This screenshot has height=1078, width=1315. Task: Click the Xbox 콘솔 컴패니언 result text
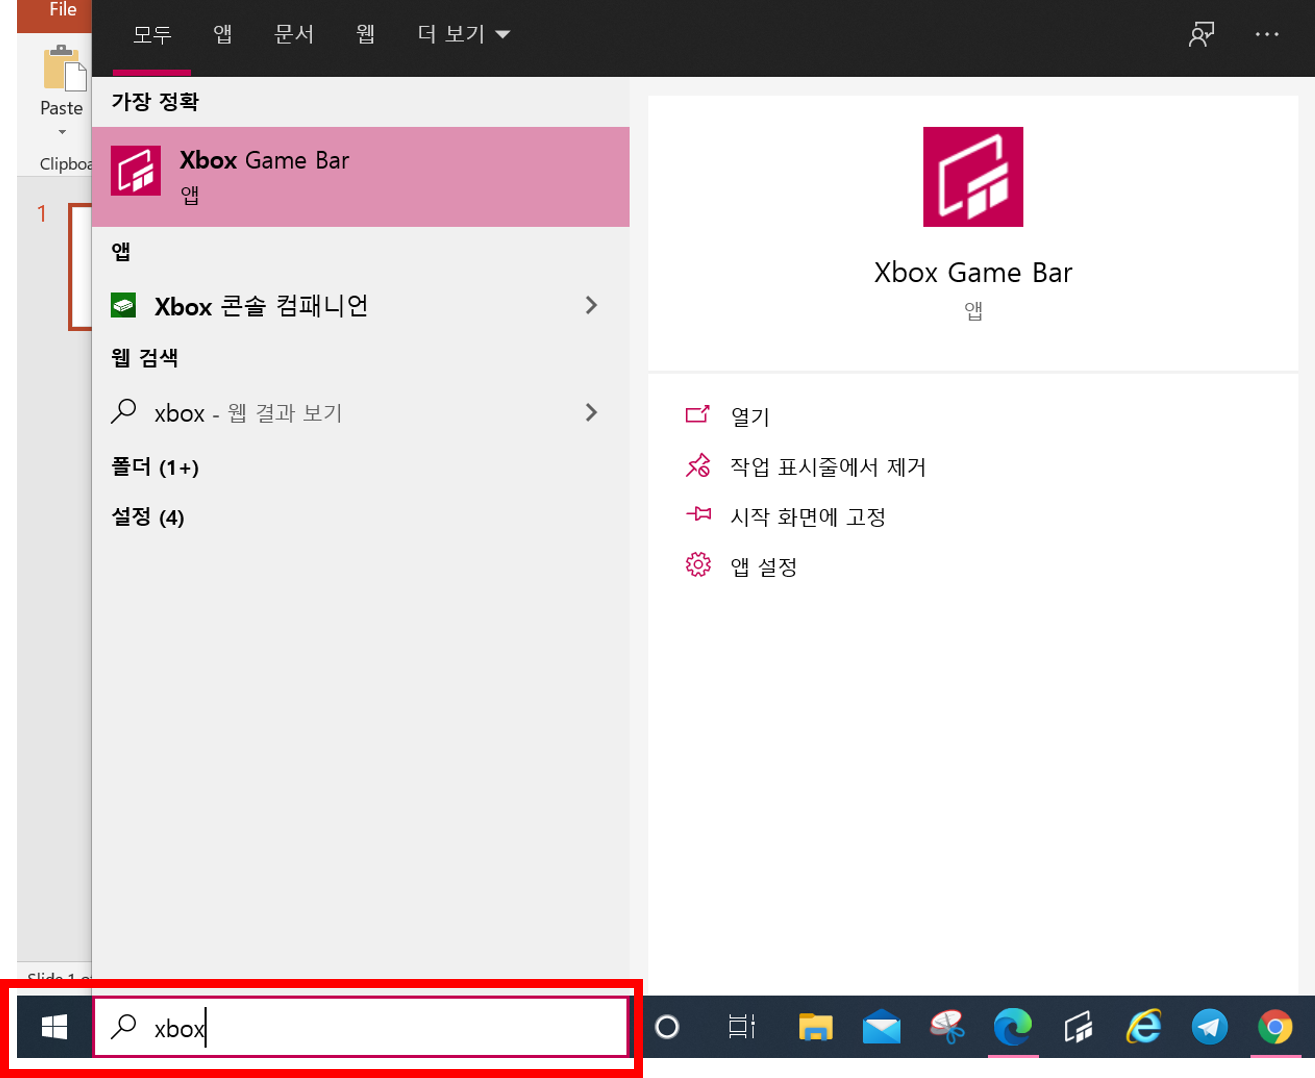[x=262, y=306]
